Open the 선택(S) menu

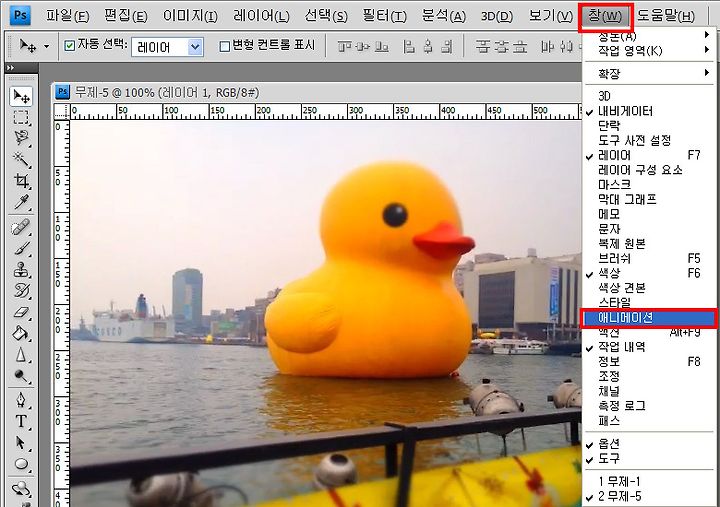pos(326,16)
